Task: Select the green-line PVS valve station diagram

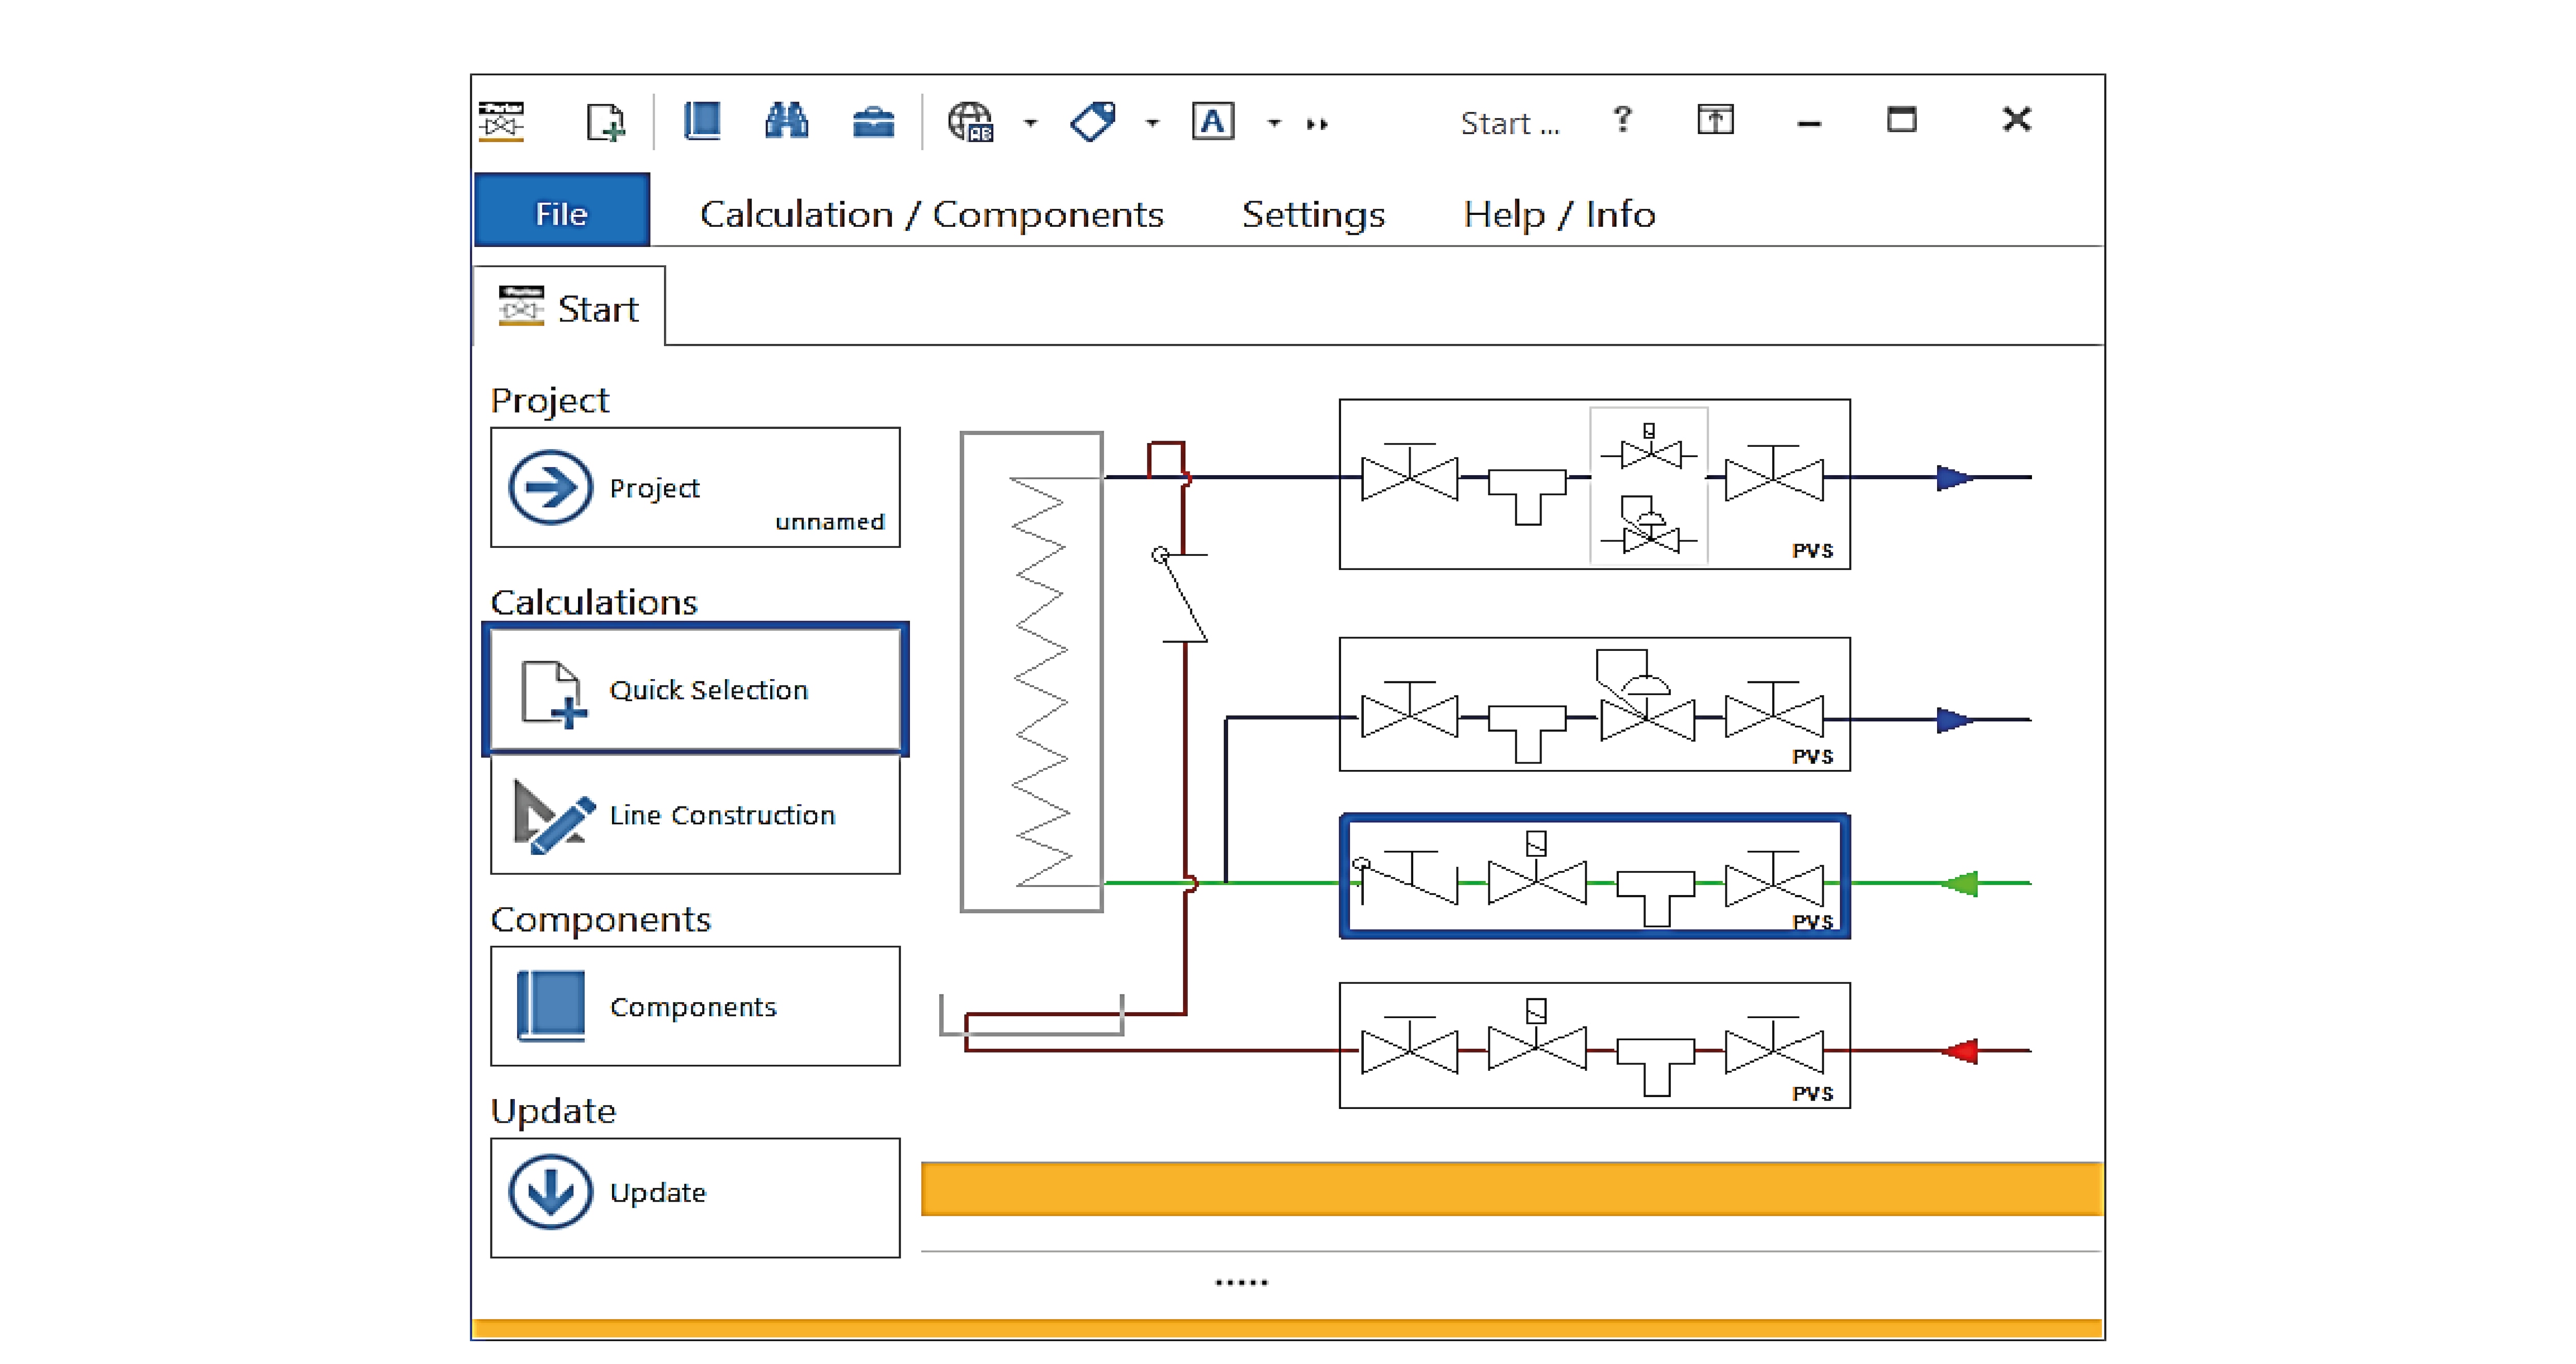Action: 1594,877
